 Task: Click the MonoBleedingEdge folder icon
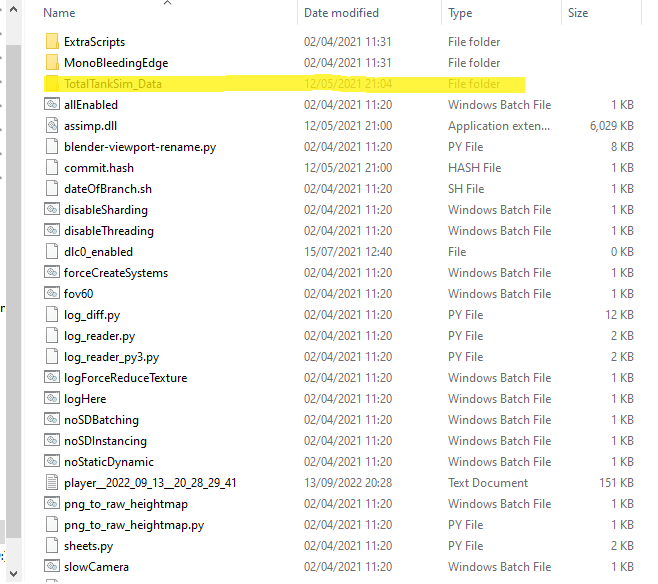(53, 63)
